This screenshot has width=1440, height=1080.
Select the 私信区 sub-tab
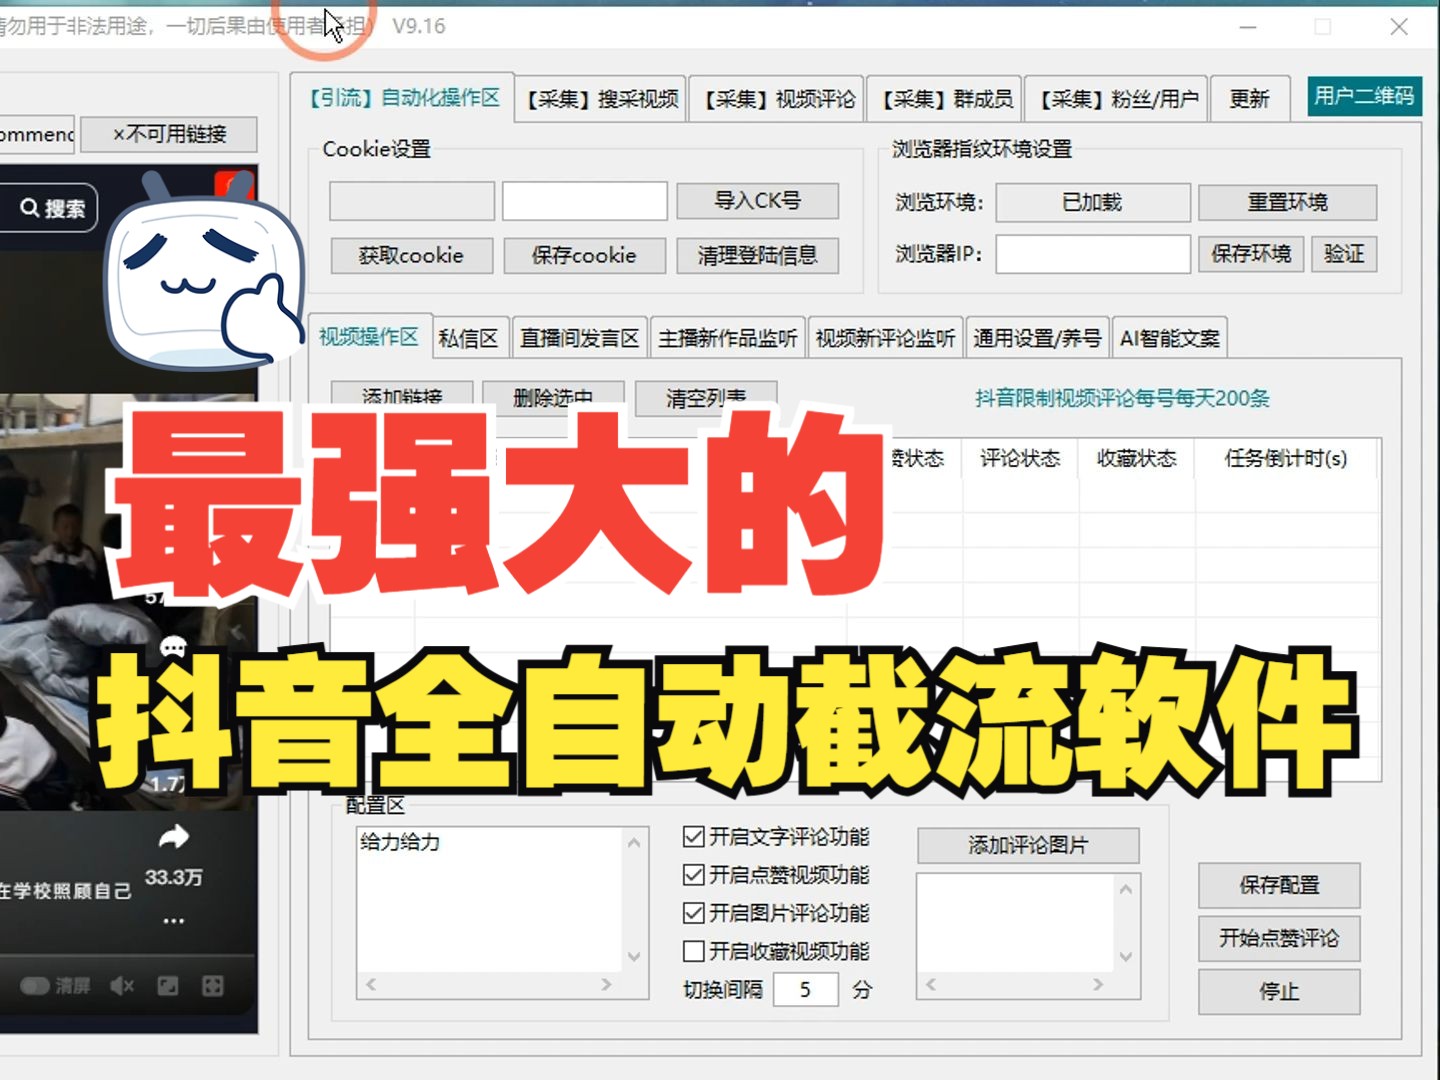(468, 338)
